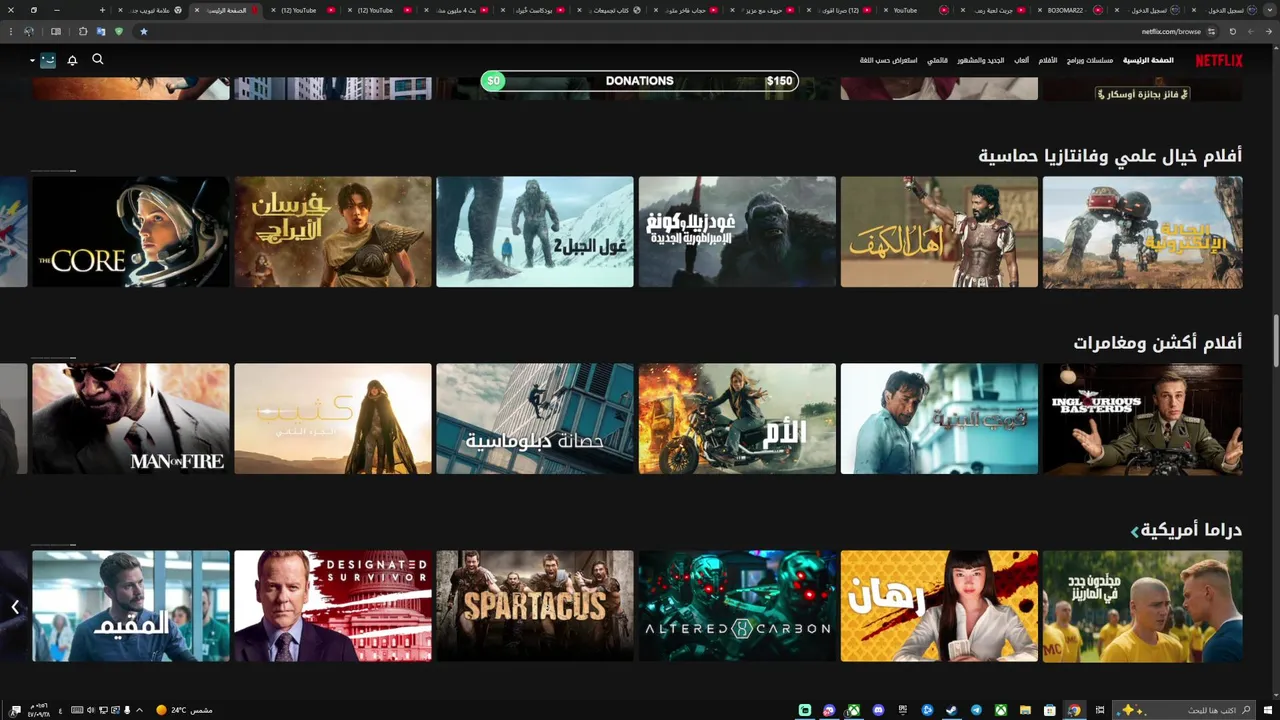
Task: Open the كثيب (Dune) thumbnail
Action: 333,419
